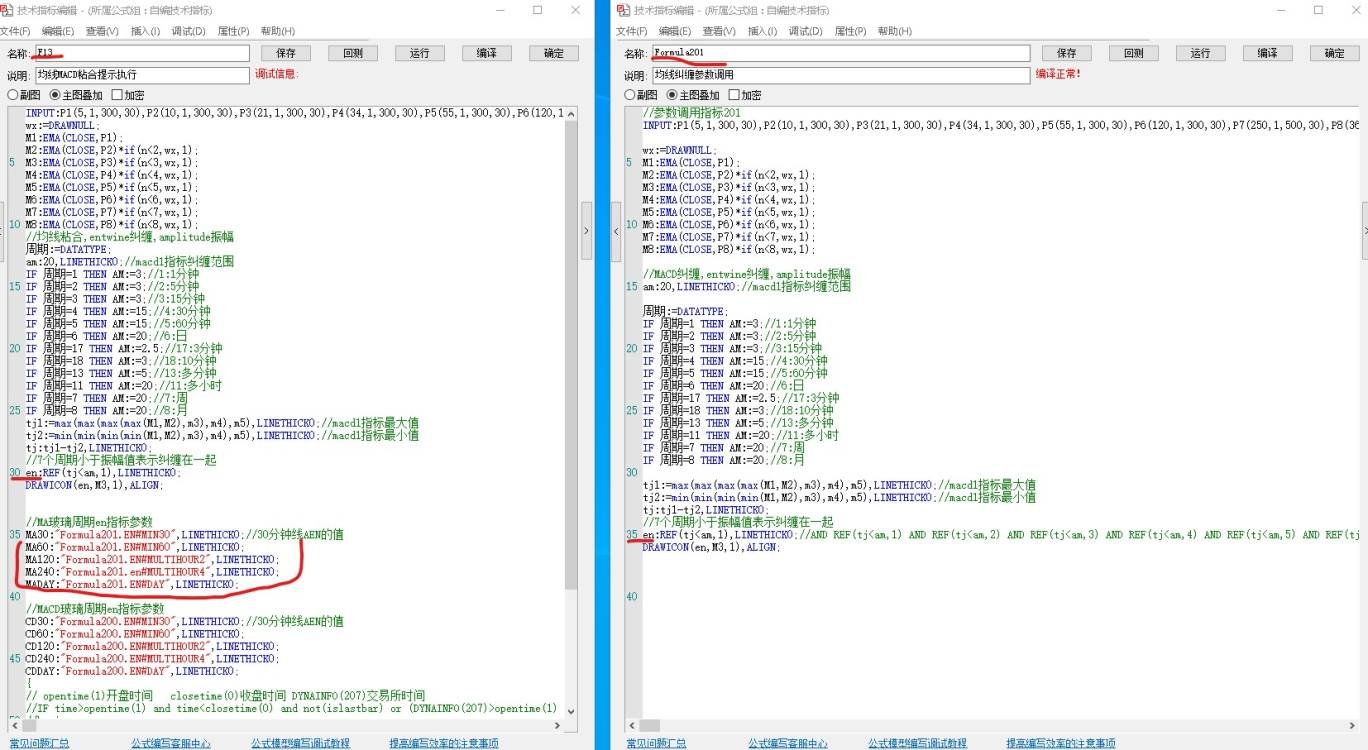Open 插入(I) menu in left window
1368x750 pixels.
(145, 31)
